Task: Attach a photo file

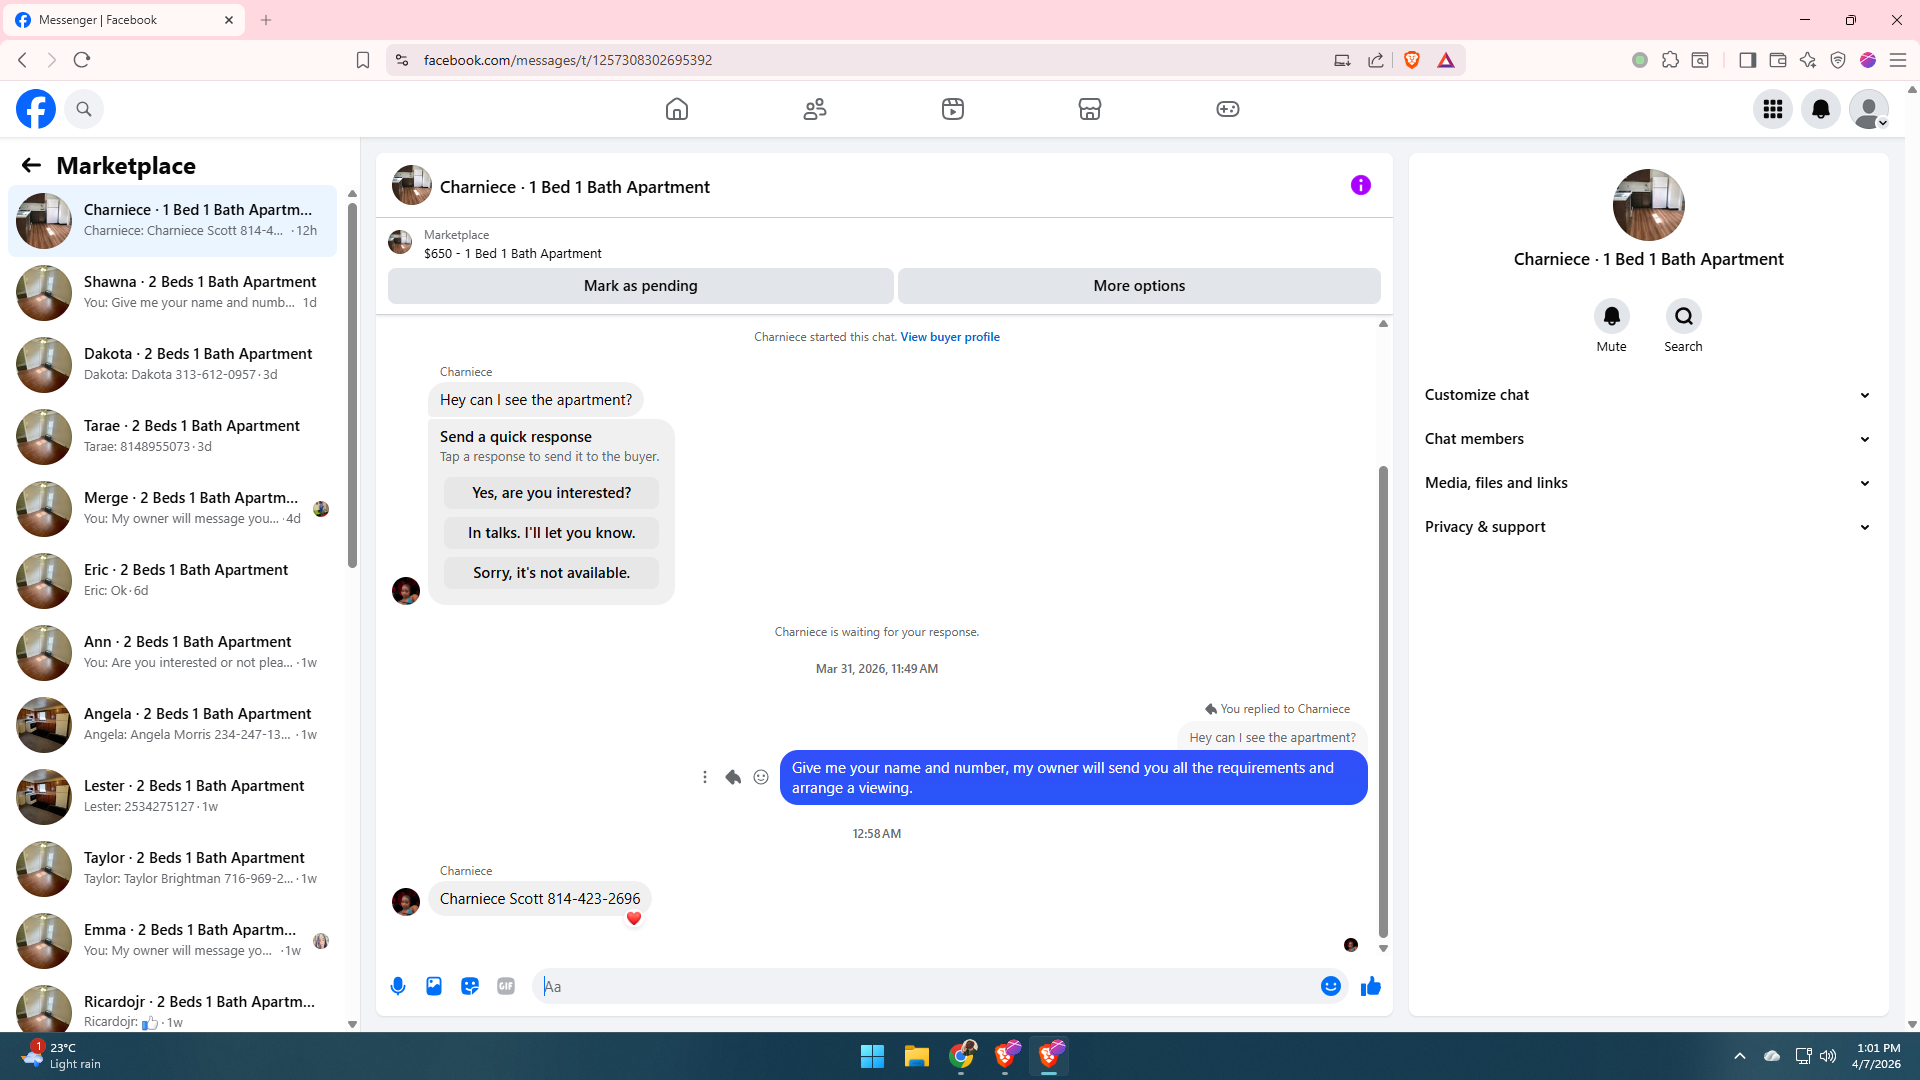Action: pos(434,986)
